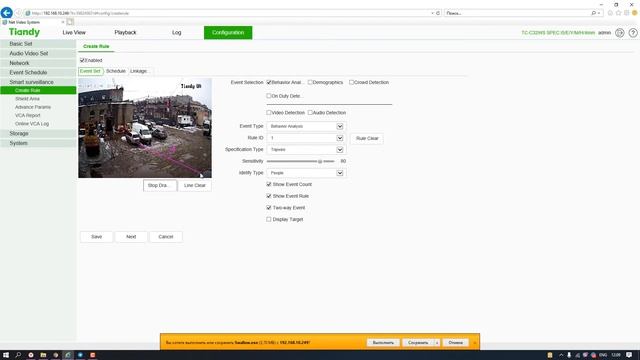The height and width of the screenshot is (360, 640).
Task: Open the Configuration tab
Action: [x=228, y=33]
